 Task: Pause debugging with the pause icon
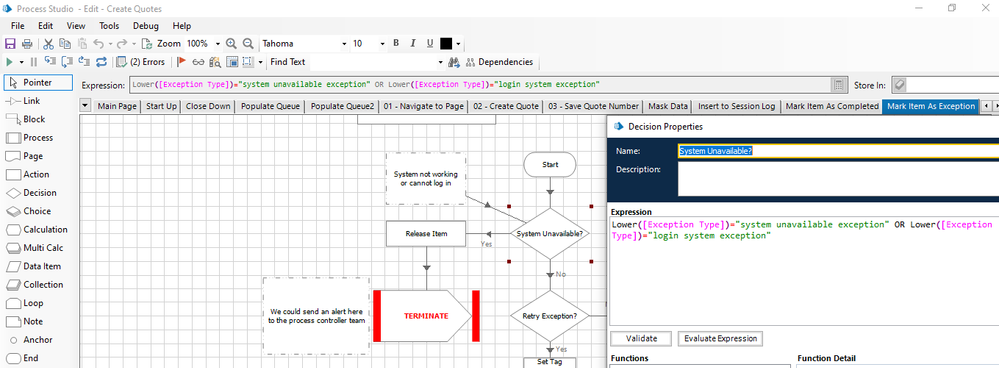tap(34, 62)
